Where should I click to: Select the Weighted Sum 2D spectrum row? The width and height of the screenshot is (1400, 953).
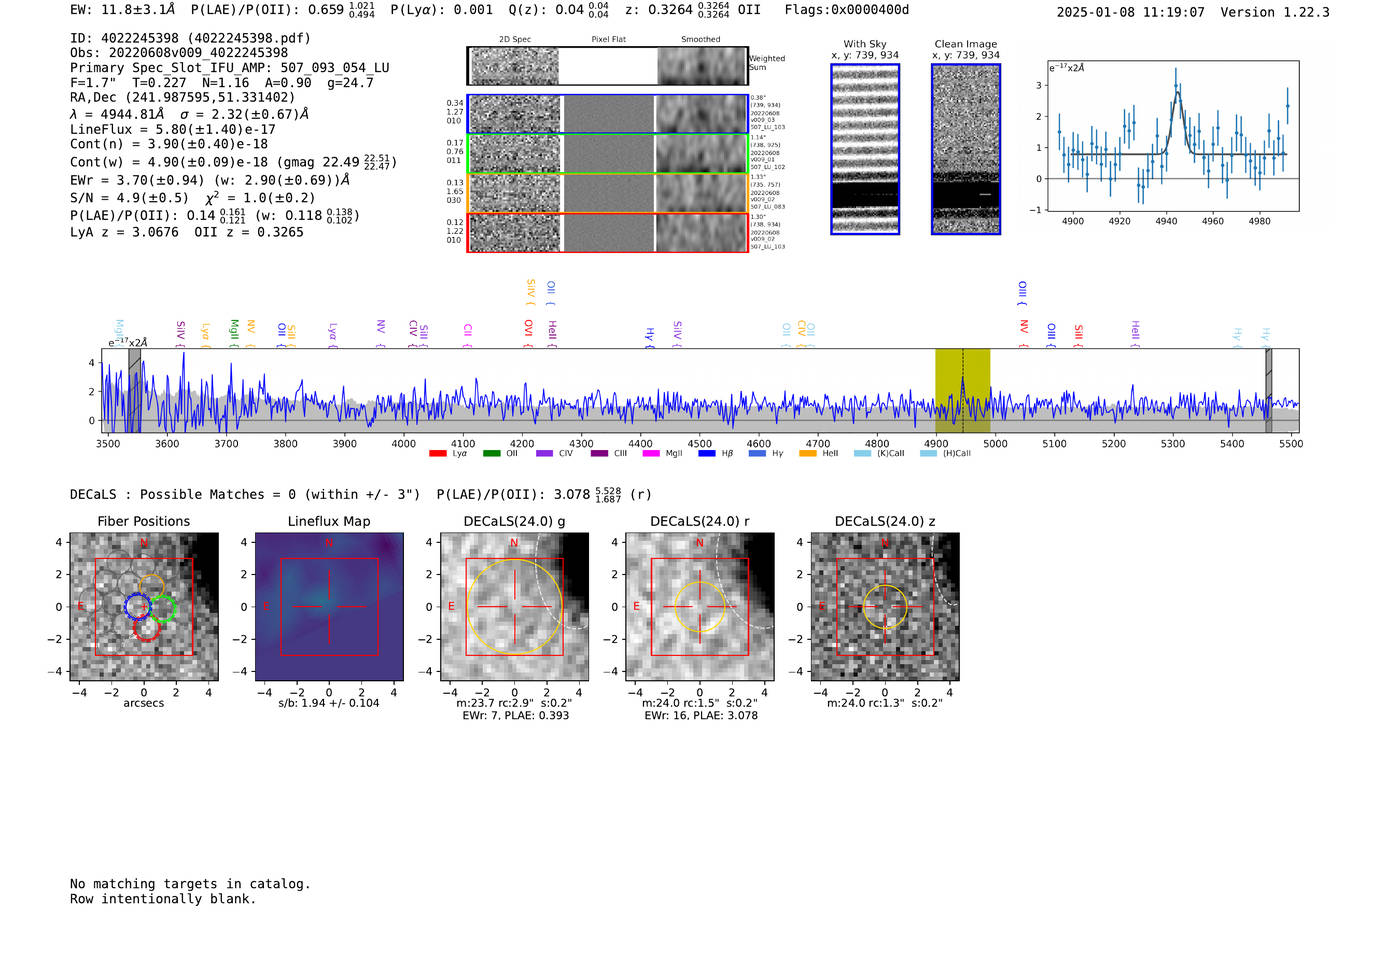pyautogui.click(x=607, y=66)
